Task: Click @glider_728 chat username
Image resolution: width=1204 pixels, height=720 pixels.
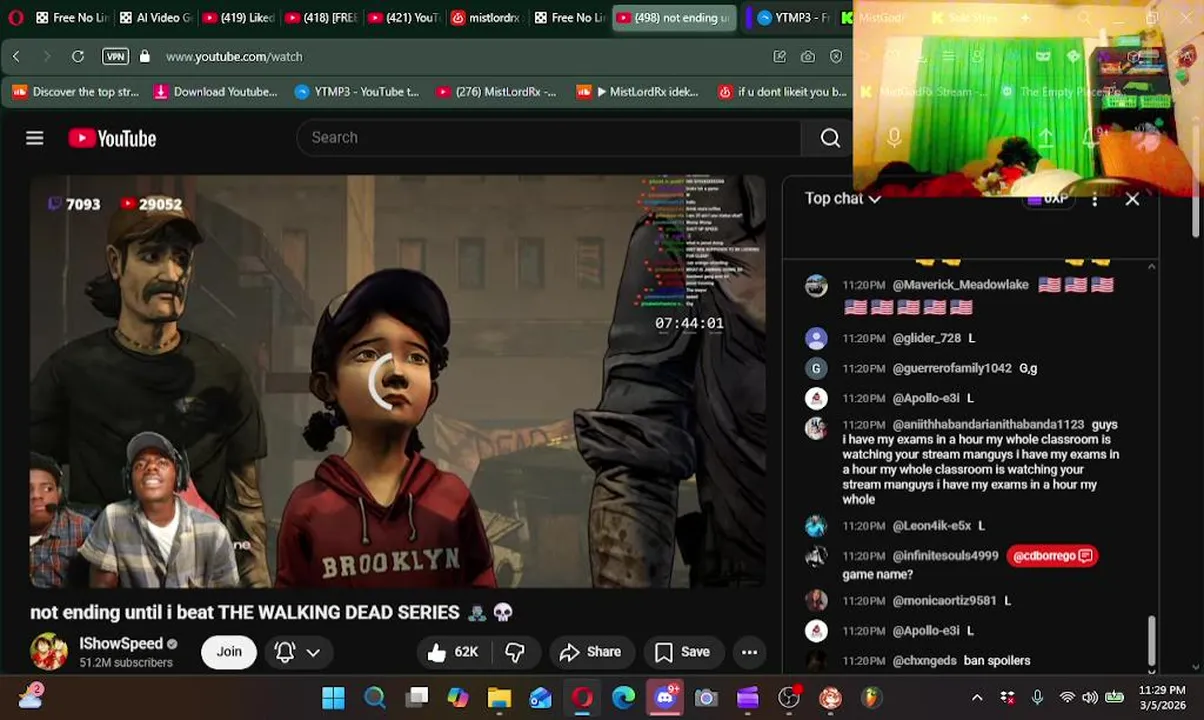Action: (x=926, y=339)
